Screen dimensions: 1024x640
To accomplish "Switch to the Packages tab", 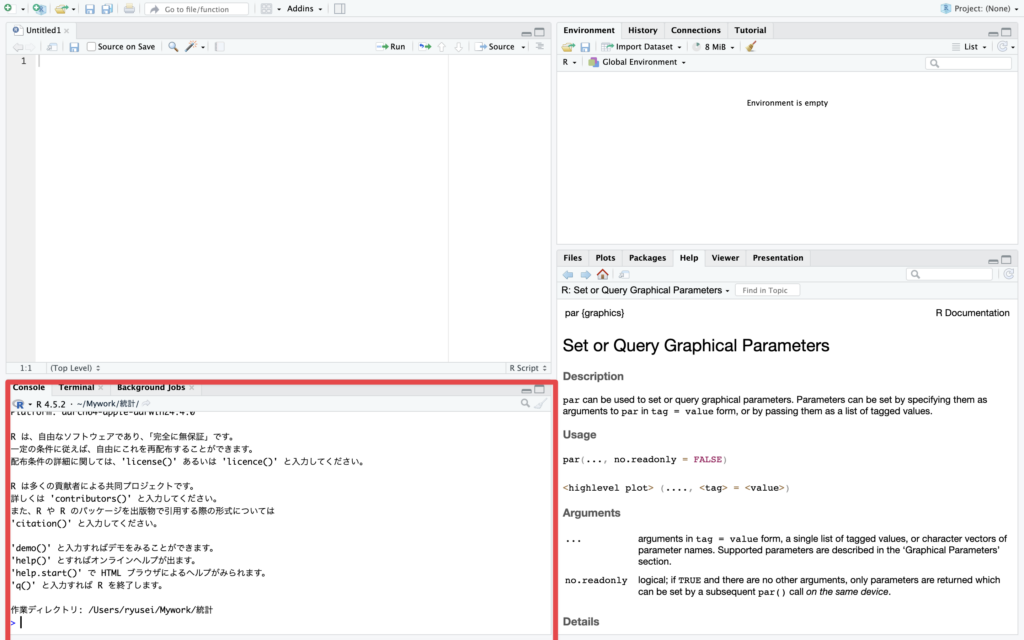I will tap(647, 258).
